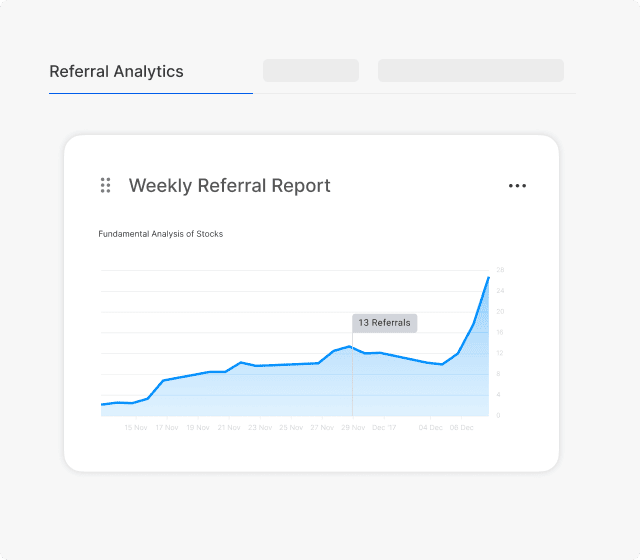Click the 29 Nov date label
The height and width of the screenshot is (560, 640).
click(x=353, y=427)
